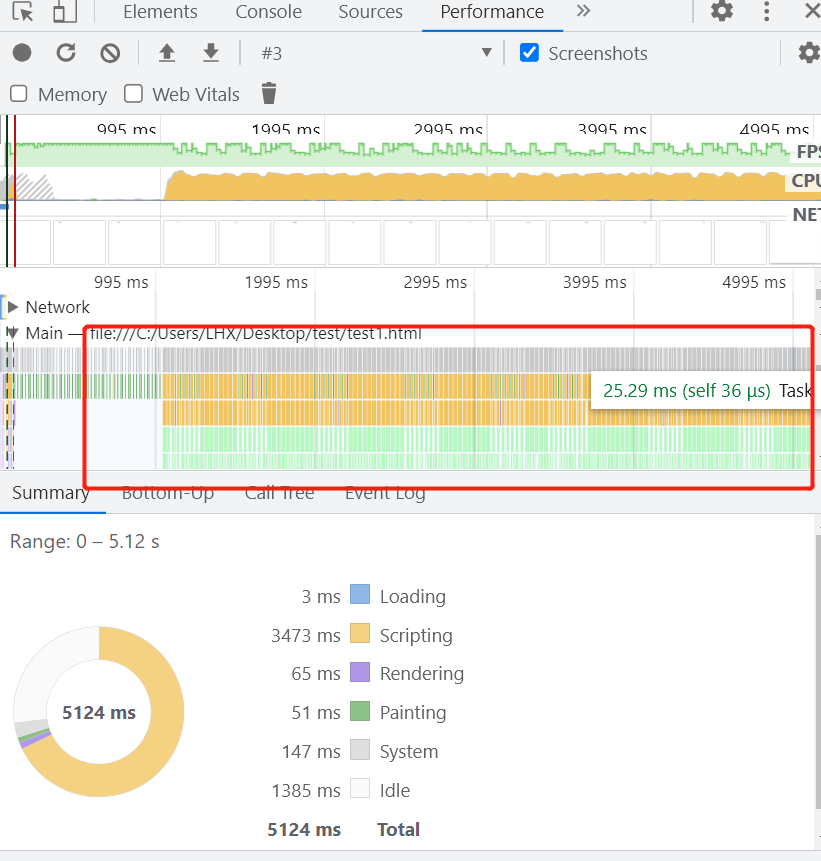Click the first screenshot thumbnail in filmstrip
Image resolution: width=821 pixels, height=861 pixels.
pos(26,243)
